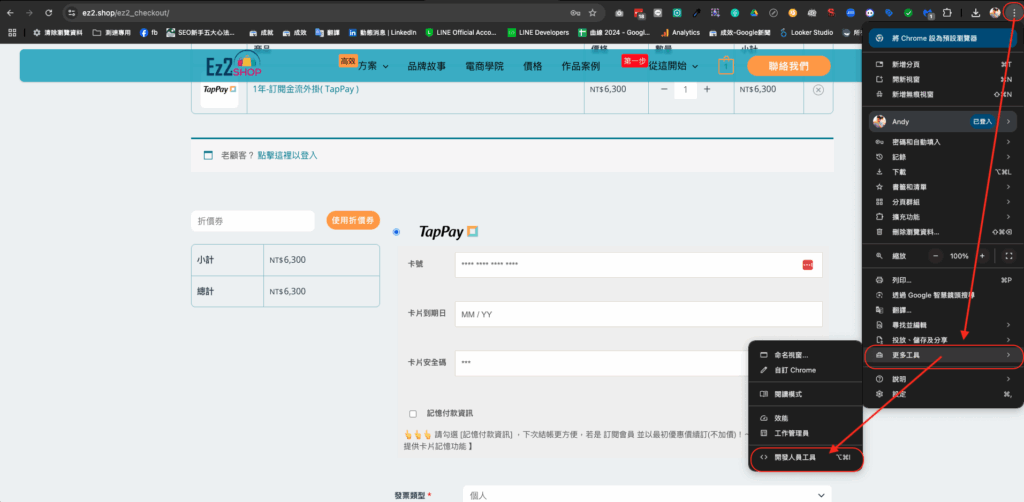Expand 分頁群組 submenu
The image size is (1024, 502).
click(x=944, y=202)
